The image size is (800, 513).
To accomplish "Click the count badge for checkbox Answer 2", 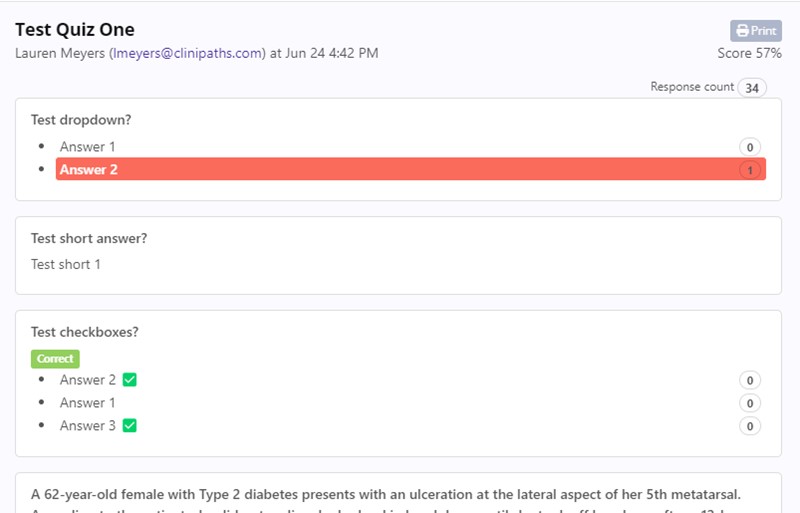I will tap(750, 380).
